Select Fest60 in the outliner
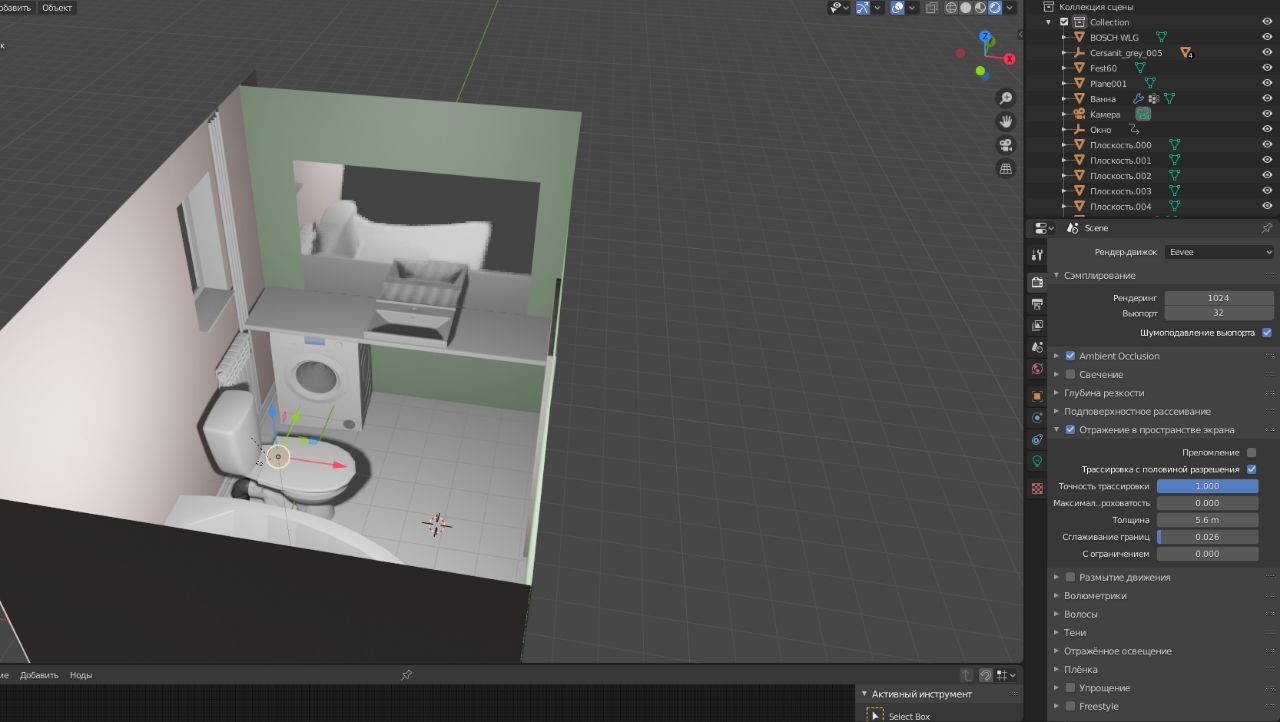 point(1103,68)
